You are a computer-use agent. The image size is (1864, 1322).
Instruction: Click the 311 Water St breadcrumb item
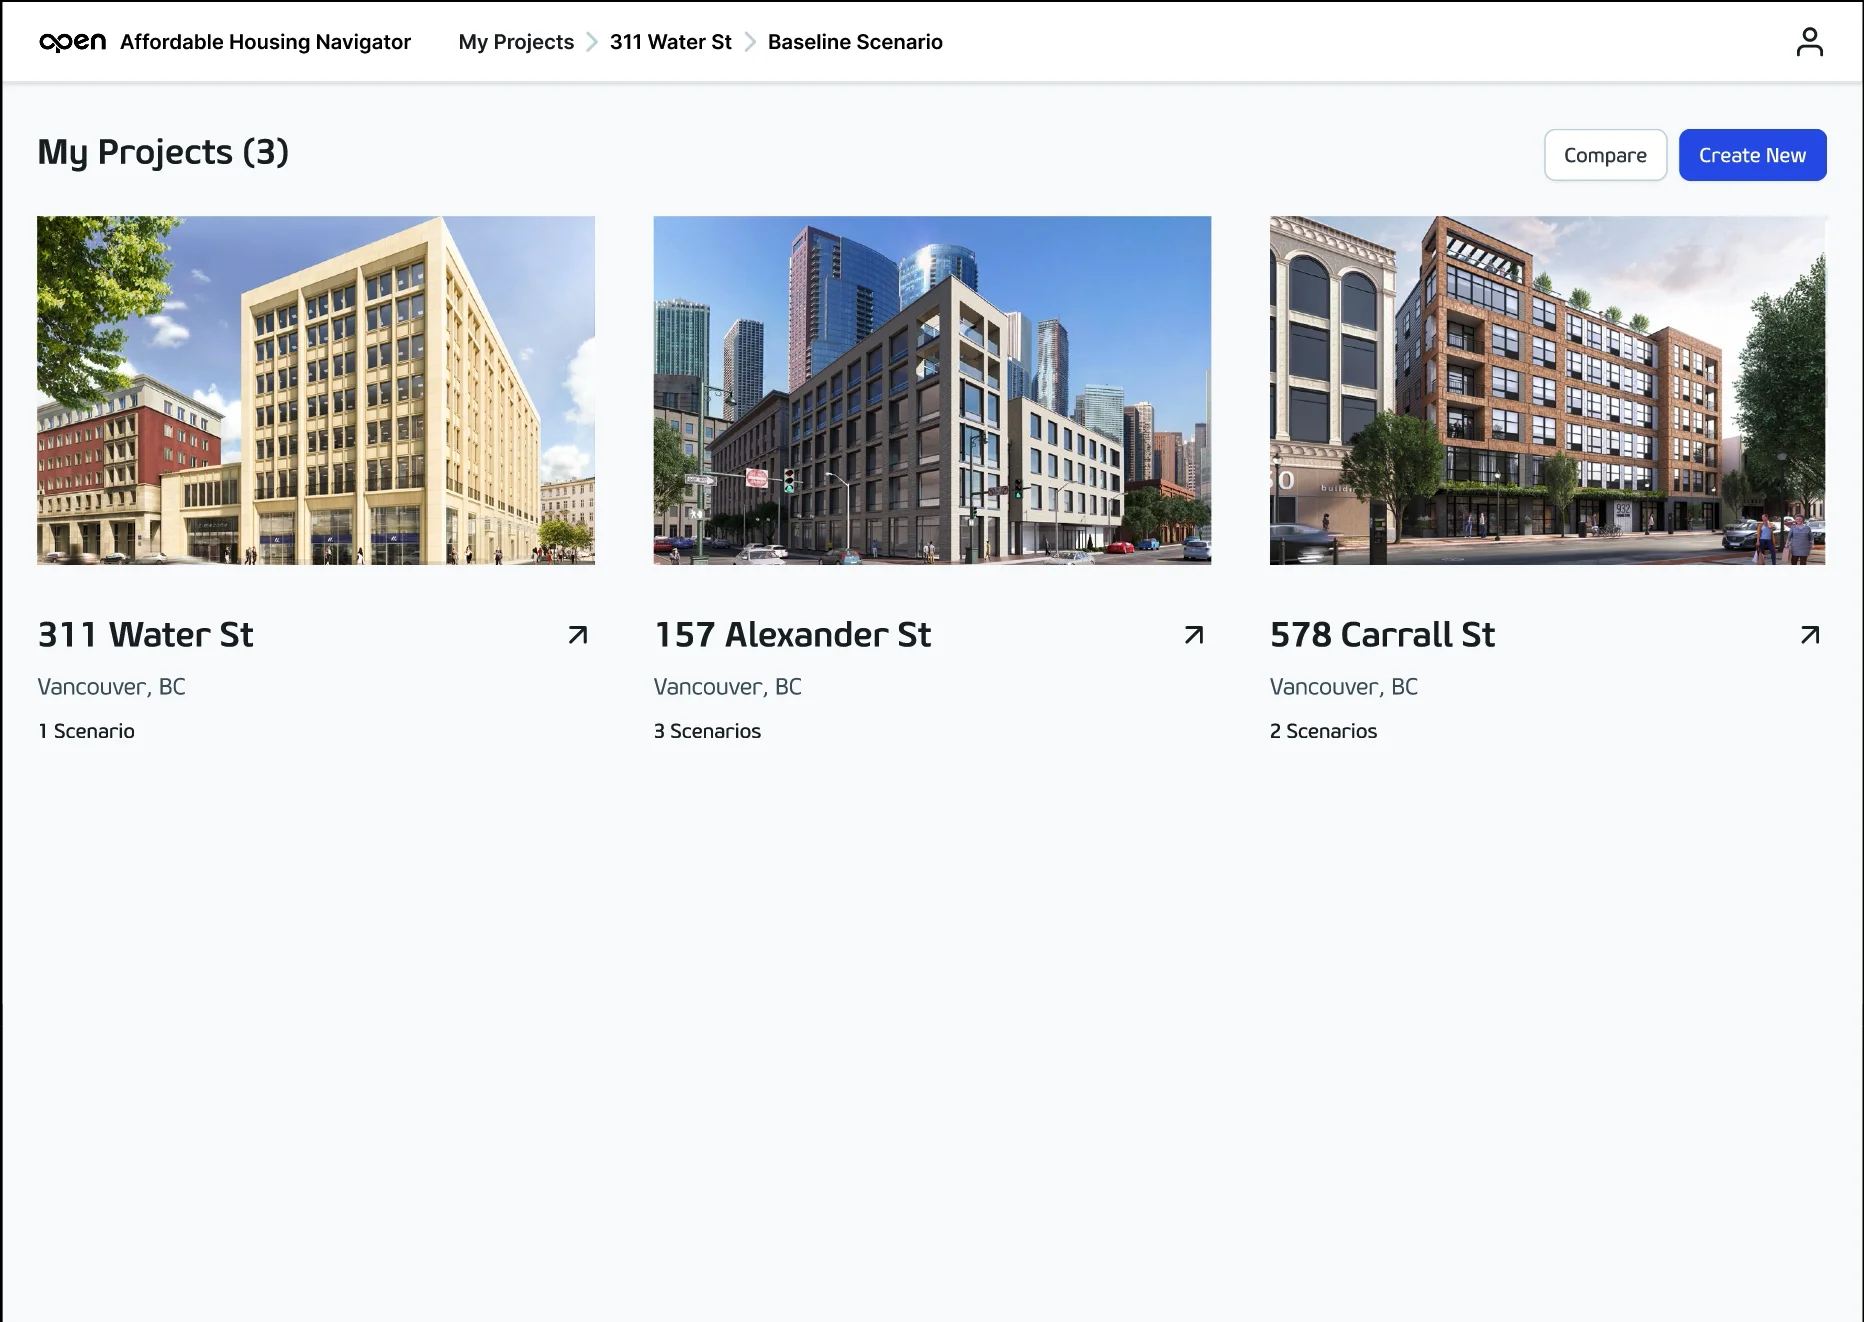pyautogui.click(x=670, y=42)
